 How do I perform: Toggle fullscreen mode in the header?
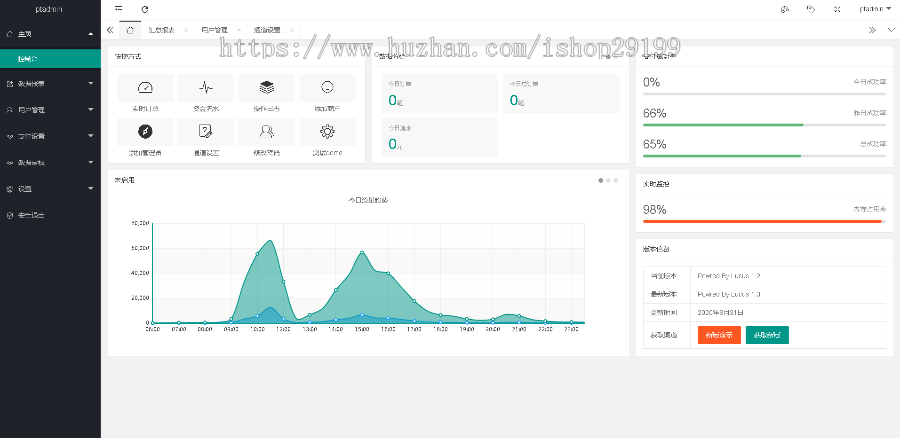pos(837,9)
